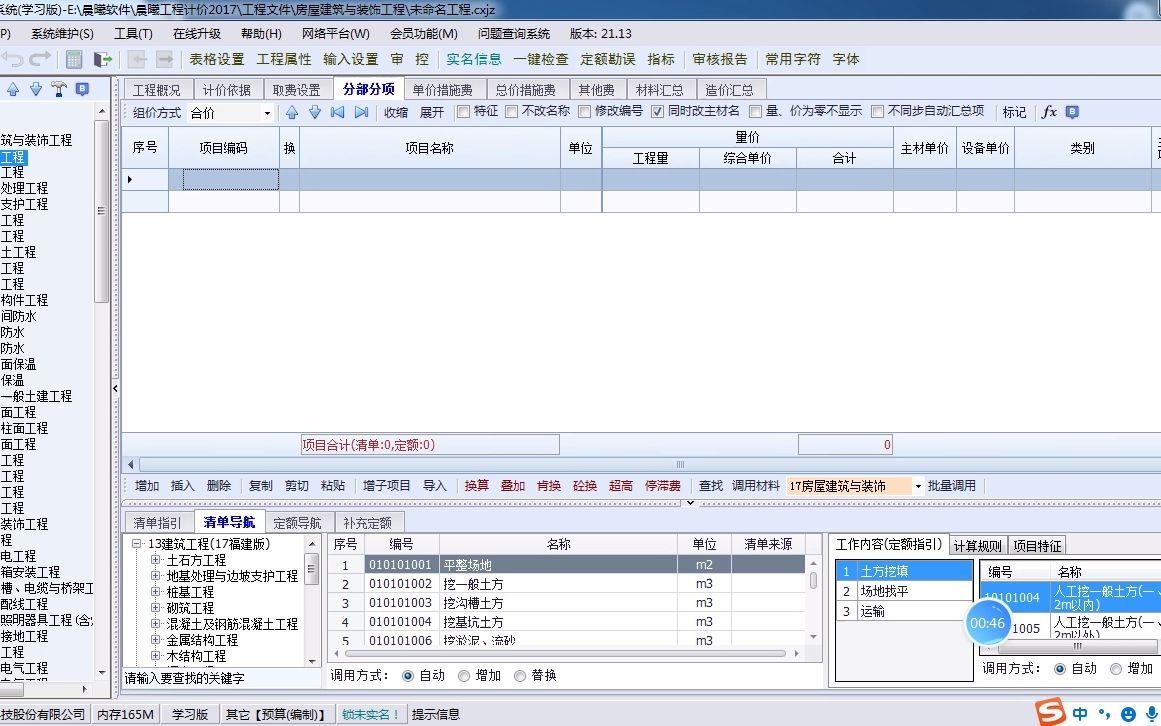Image resolution: width=1161 pixels, height=726 pixels.
Task: Click the 标记 (mark) icon on the toolbar
Action: 1013,112
